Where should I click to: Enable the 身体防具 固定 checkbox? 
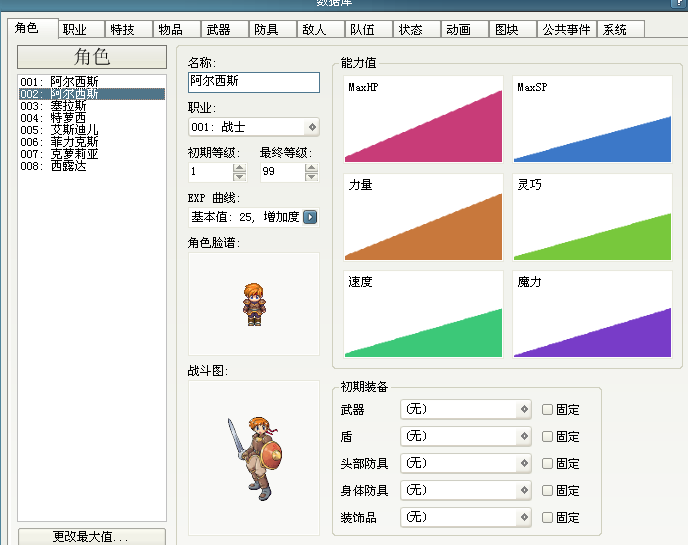point(547,490)
